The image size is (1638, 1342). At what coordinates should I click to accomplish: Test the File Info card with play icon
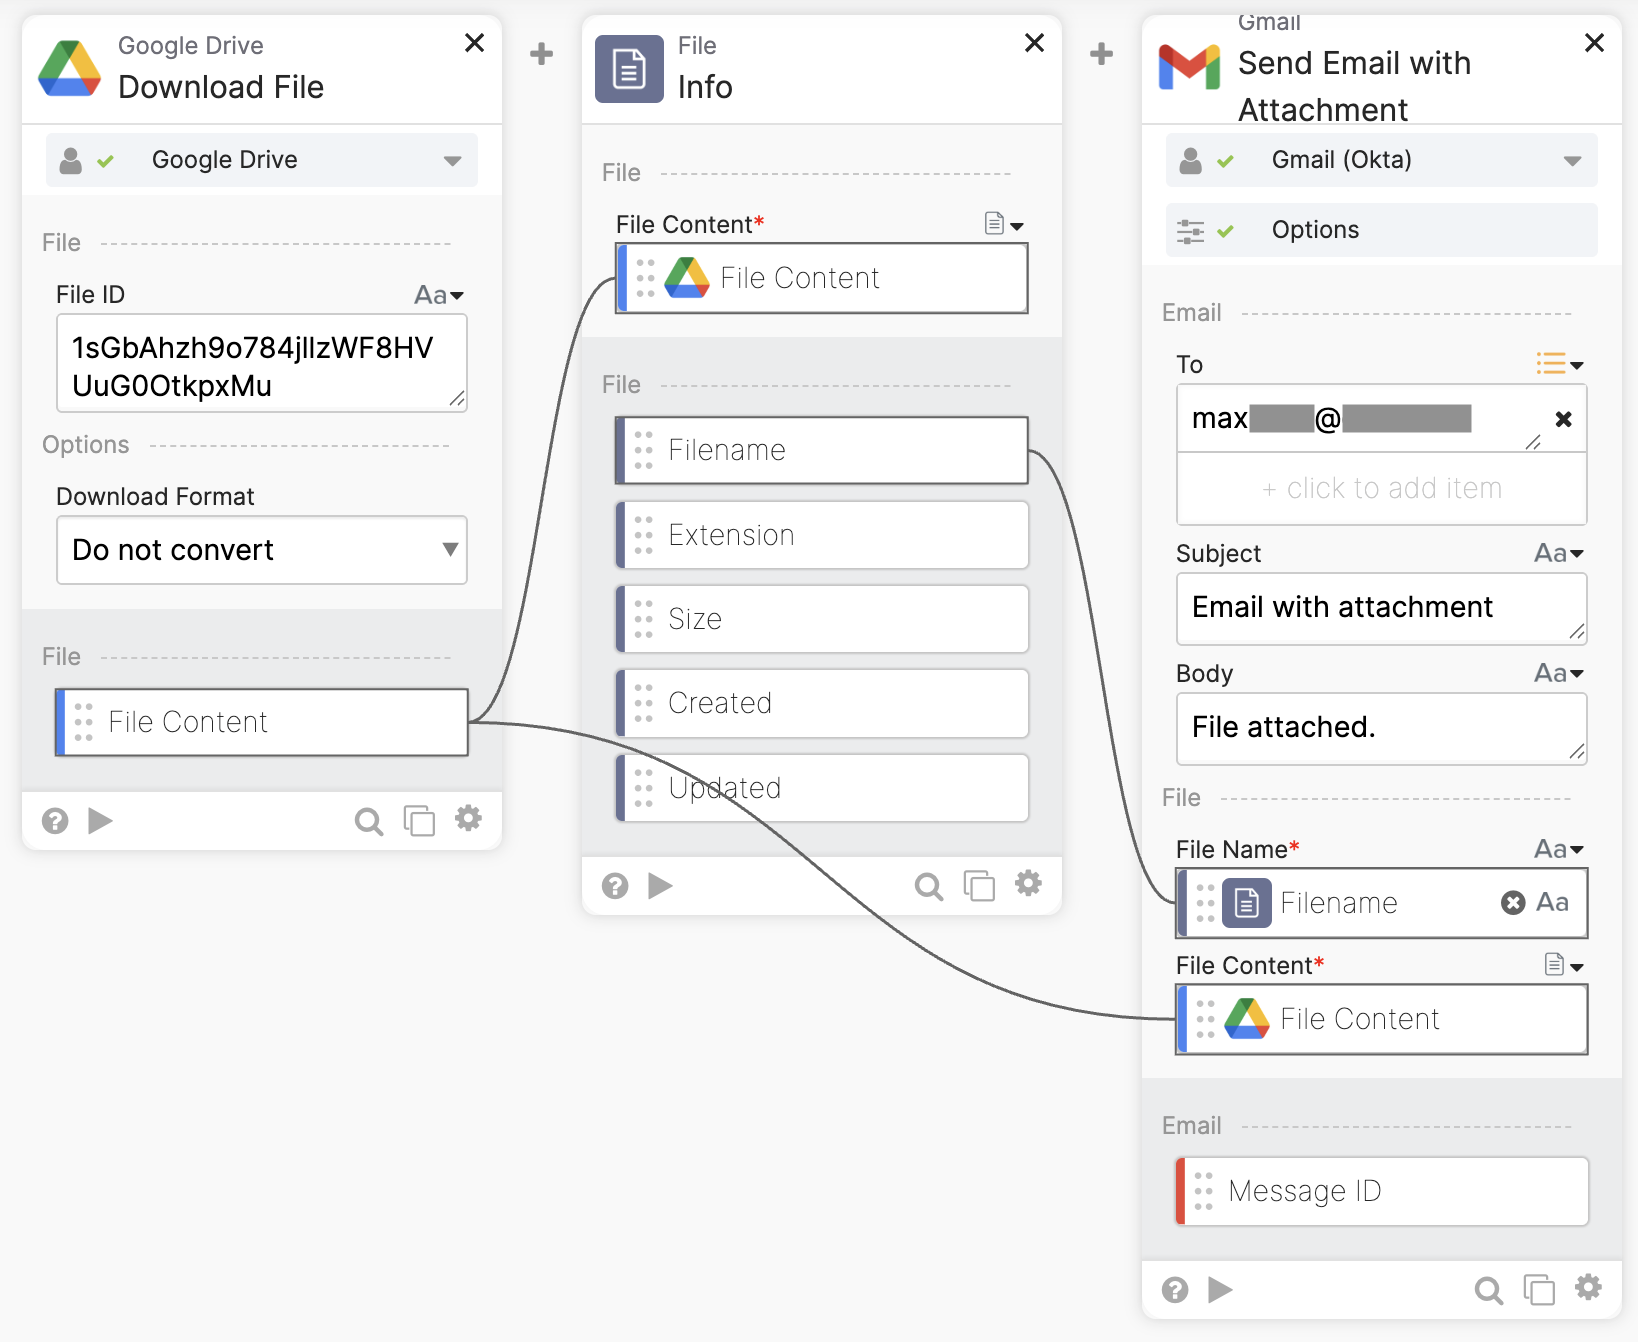[660, 885]
